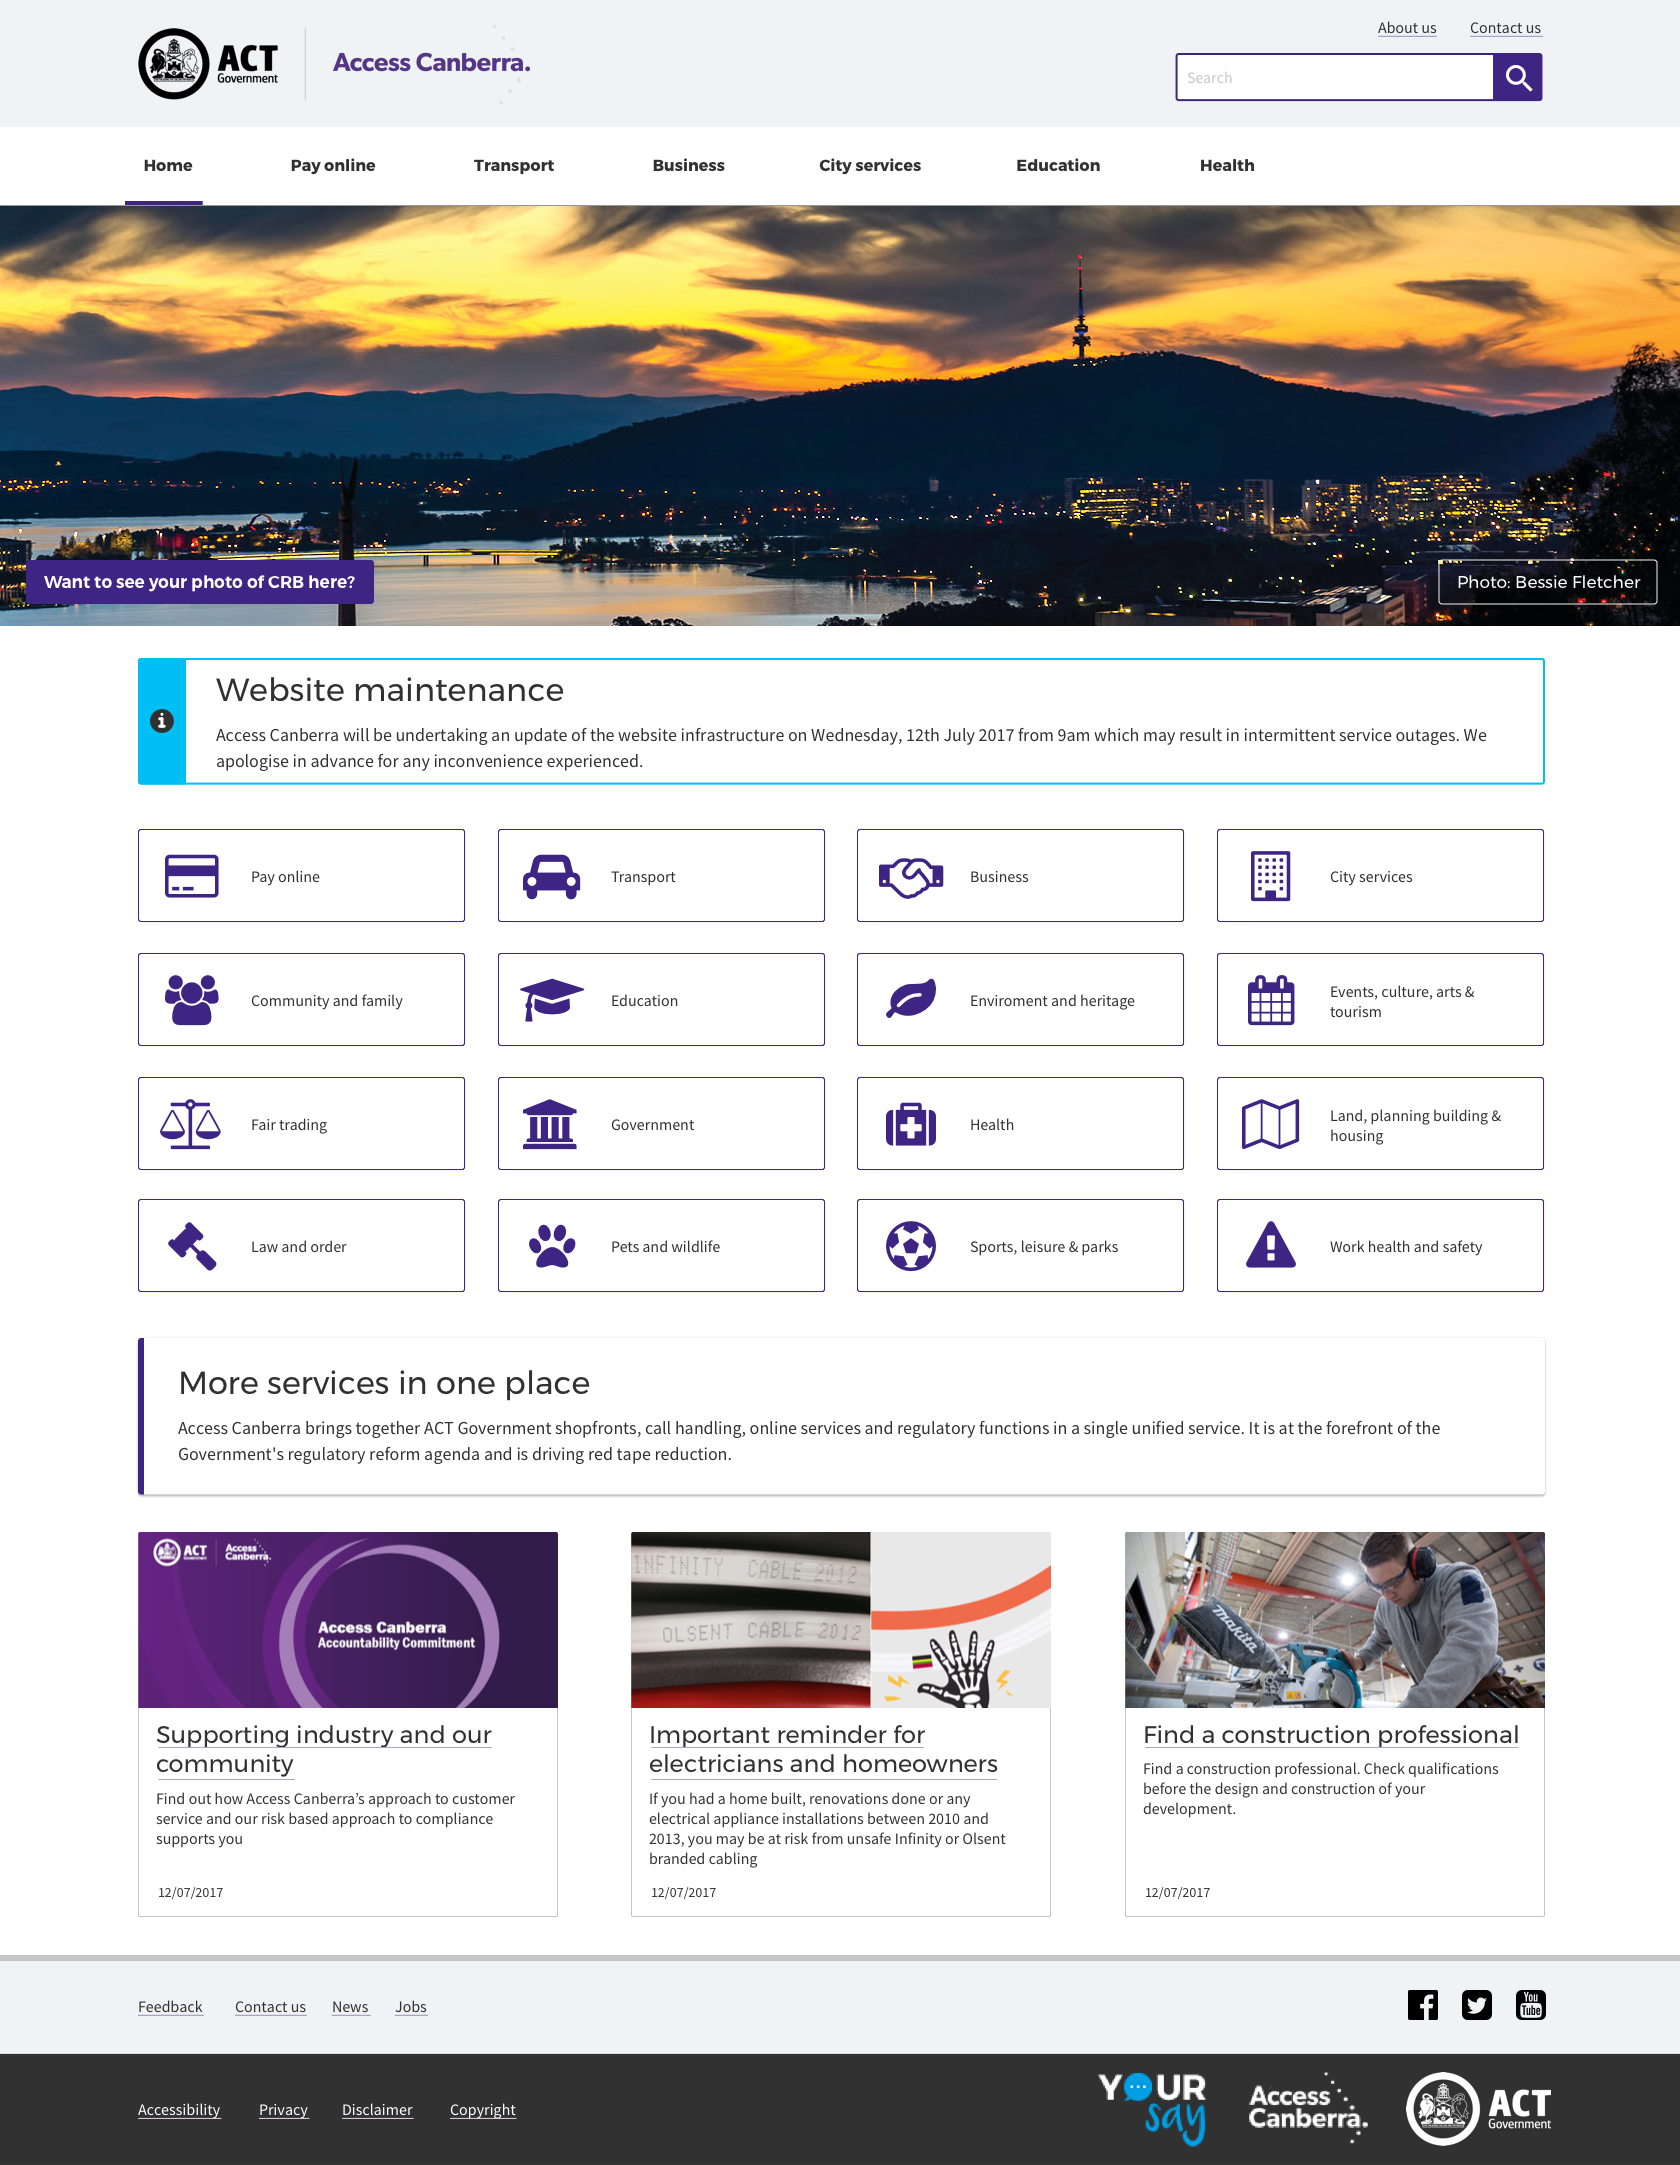The height and width of the screenshot is (2165, 1680).
Task: Click the Photo: Bessie Fletcher credit button
Action: pyautogui.click(x=1548, y=582)
